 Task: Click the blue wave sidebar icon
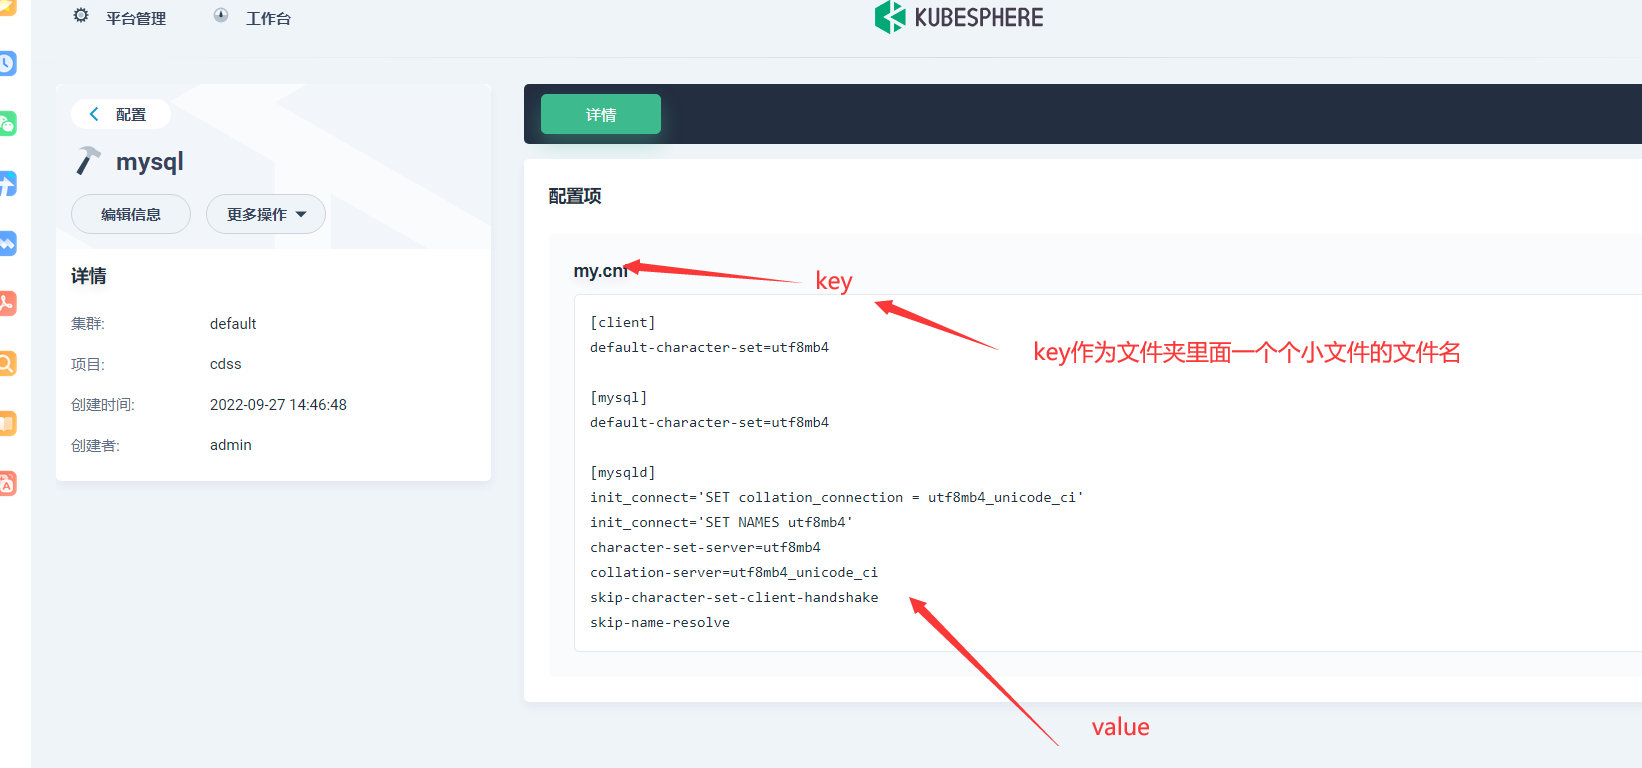(x=7, y=244)
